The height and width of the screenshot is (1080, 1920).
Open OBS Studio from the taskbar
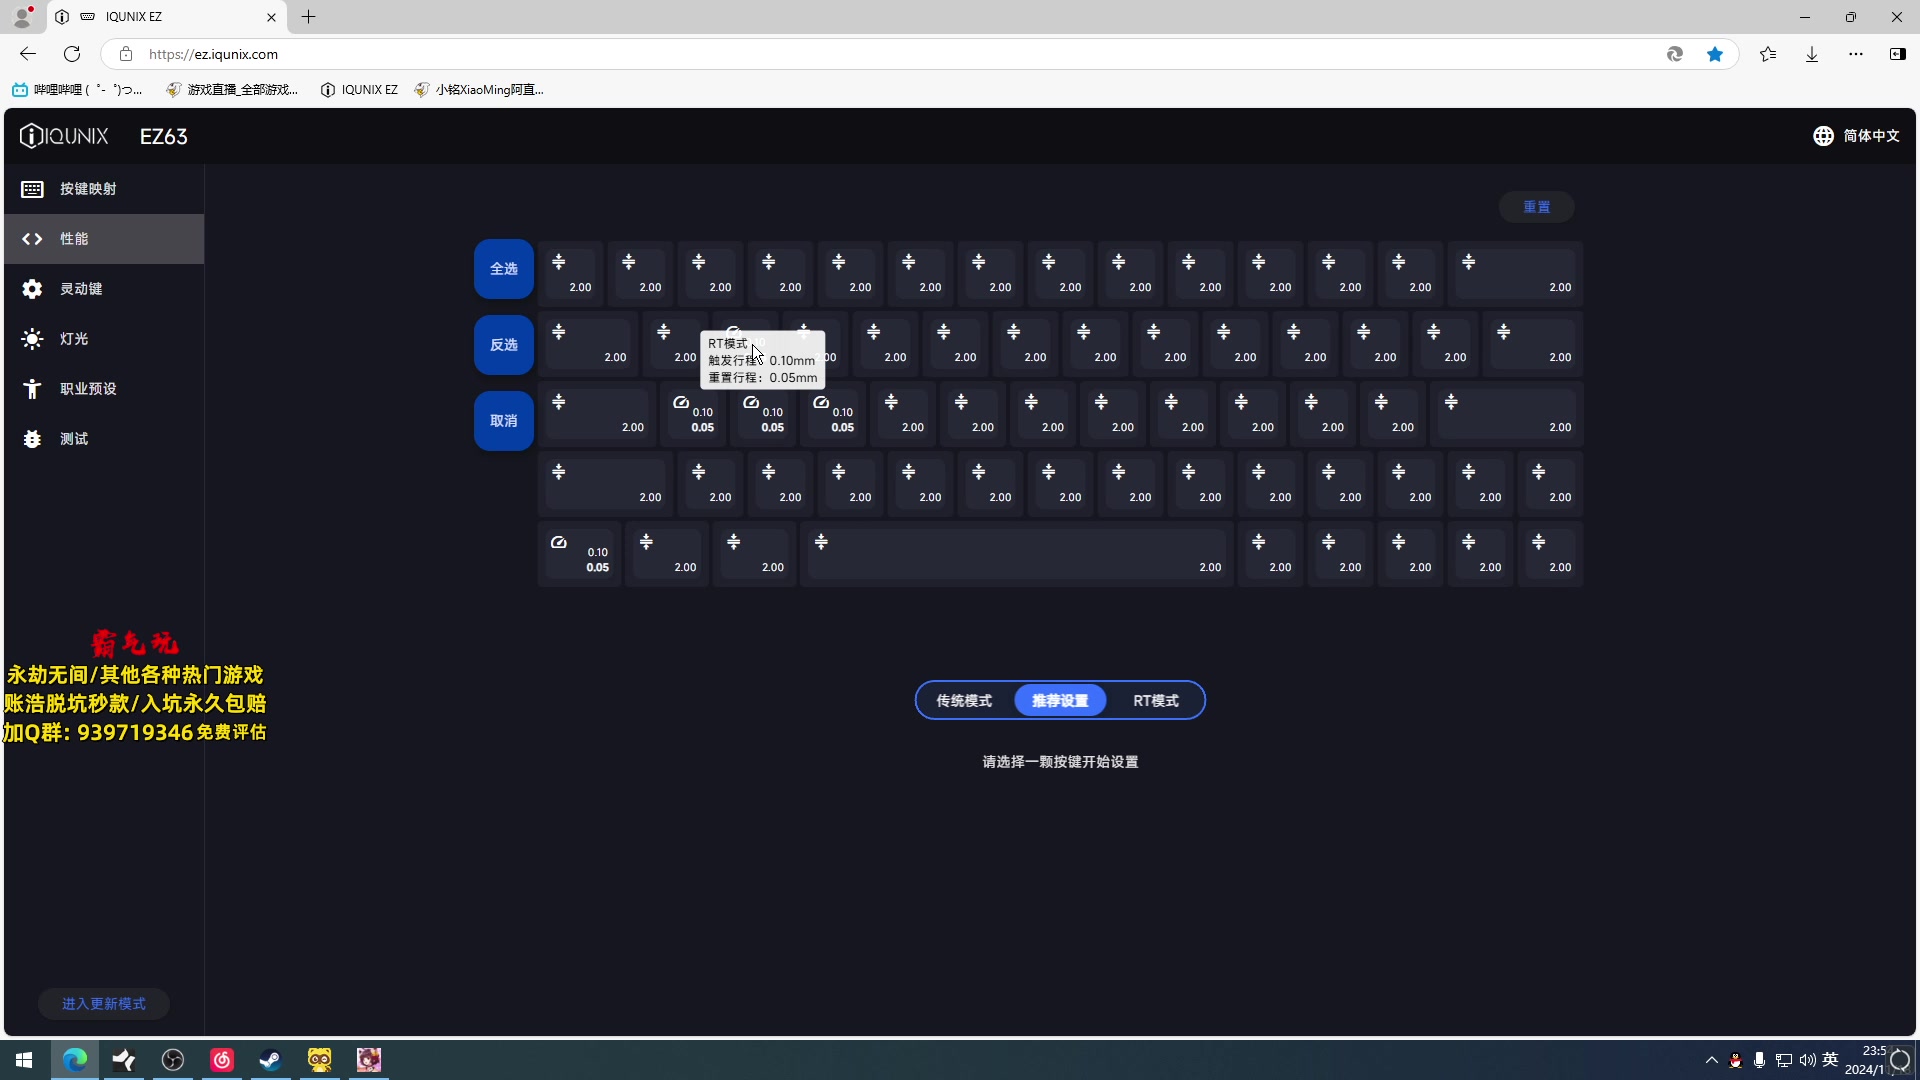(x=173, y=1060)
